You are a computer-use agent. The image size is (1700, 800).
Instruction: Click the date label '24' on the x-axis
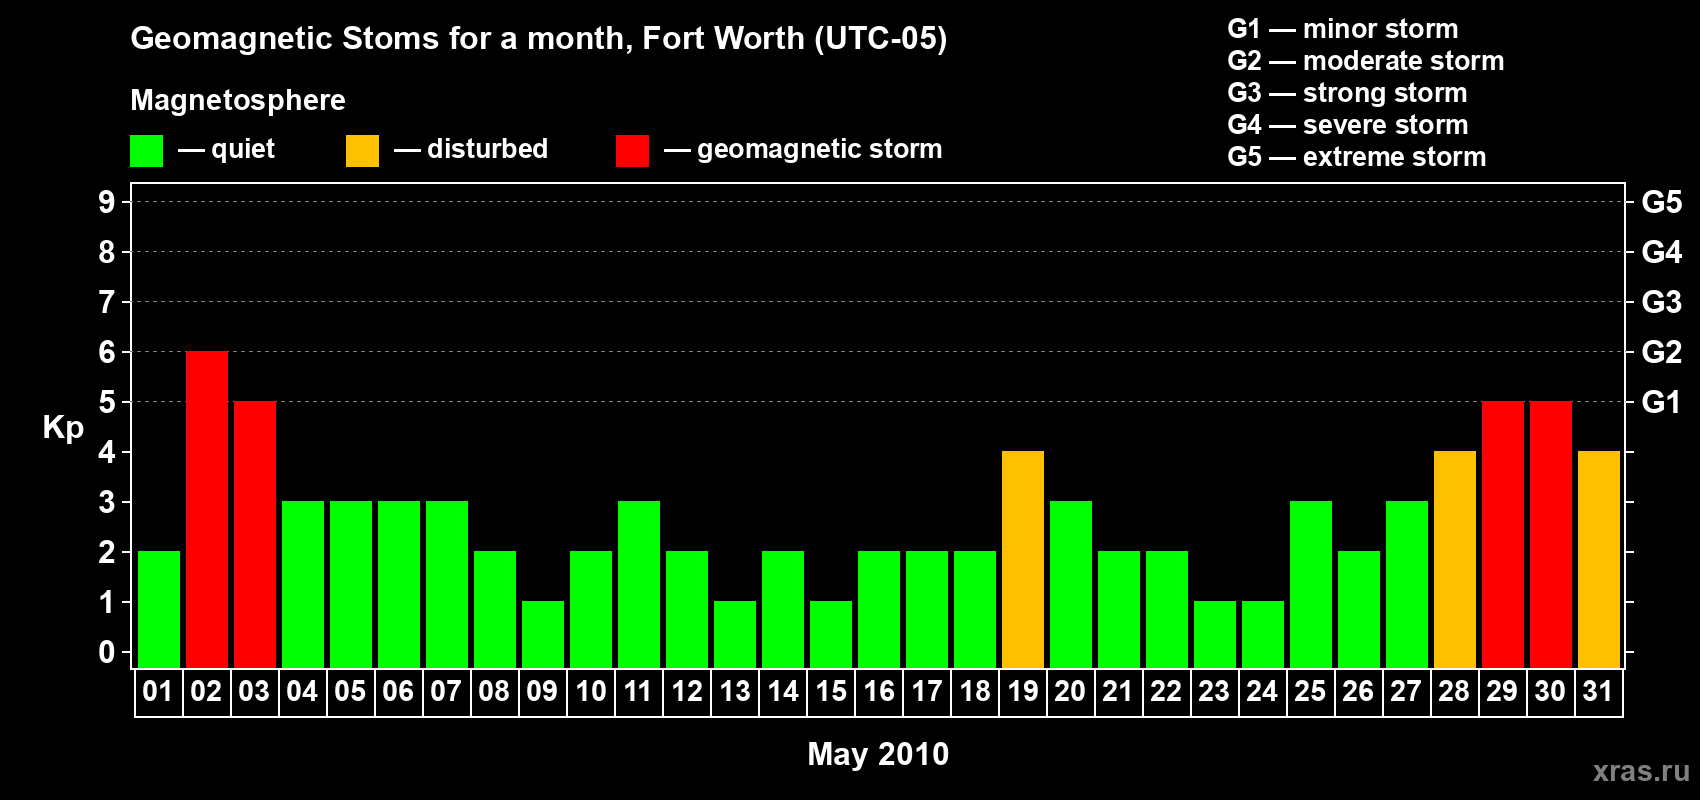point(1262,692)
